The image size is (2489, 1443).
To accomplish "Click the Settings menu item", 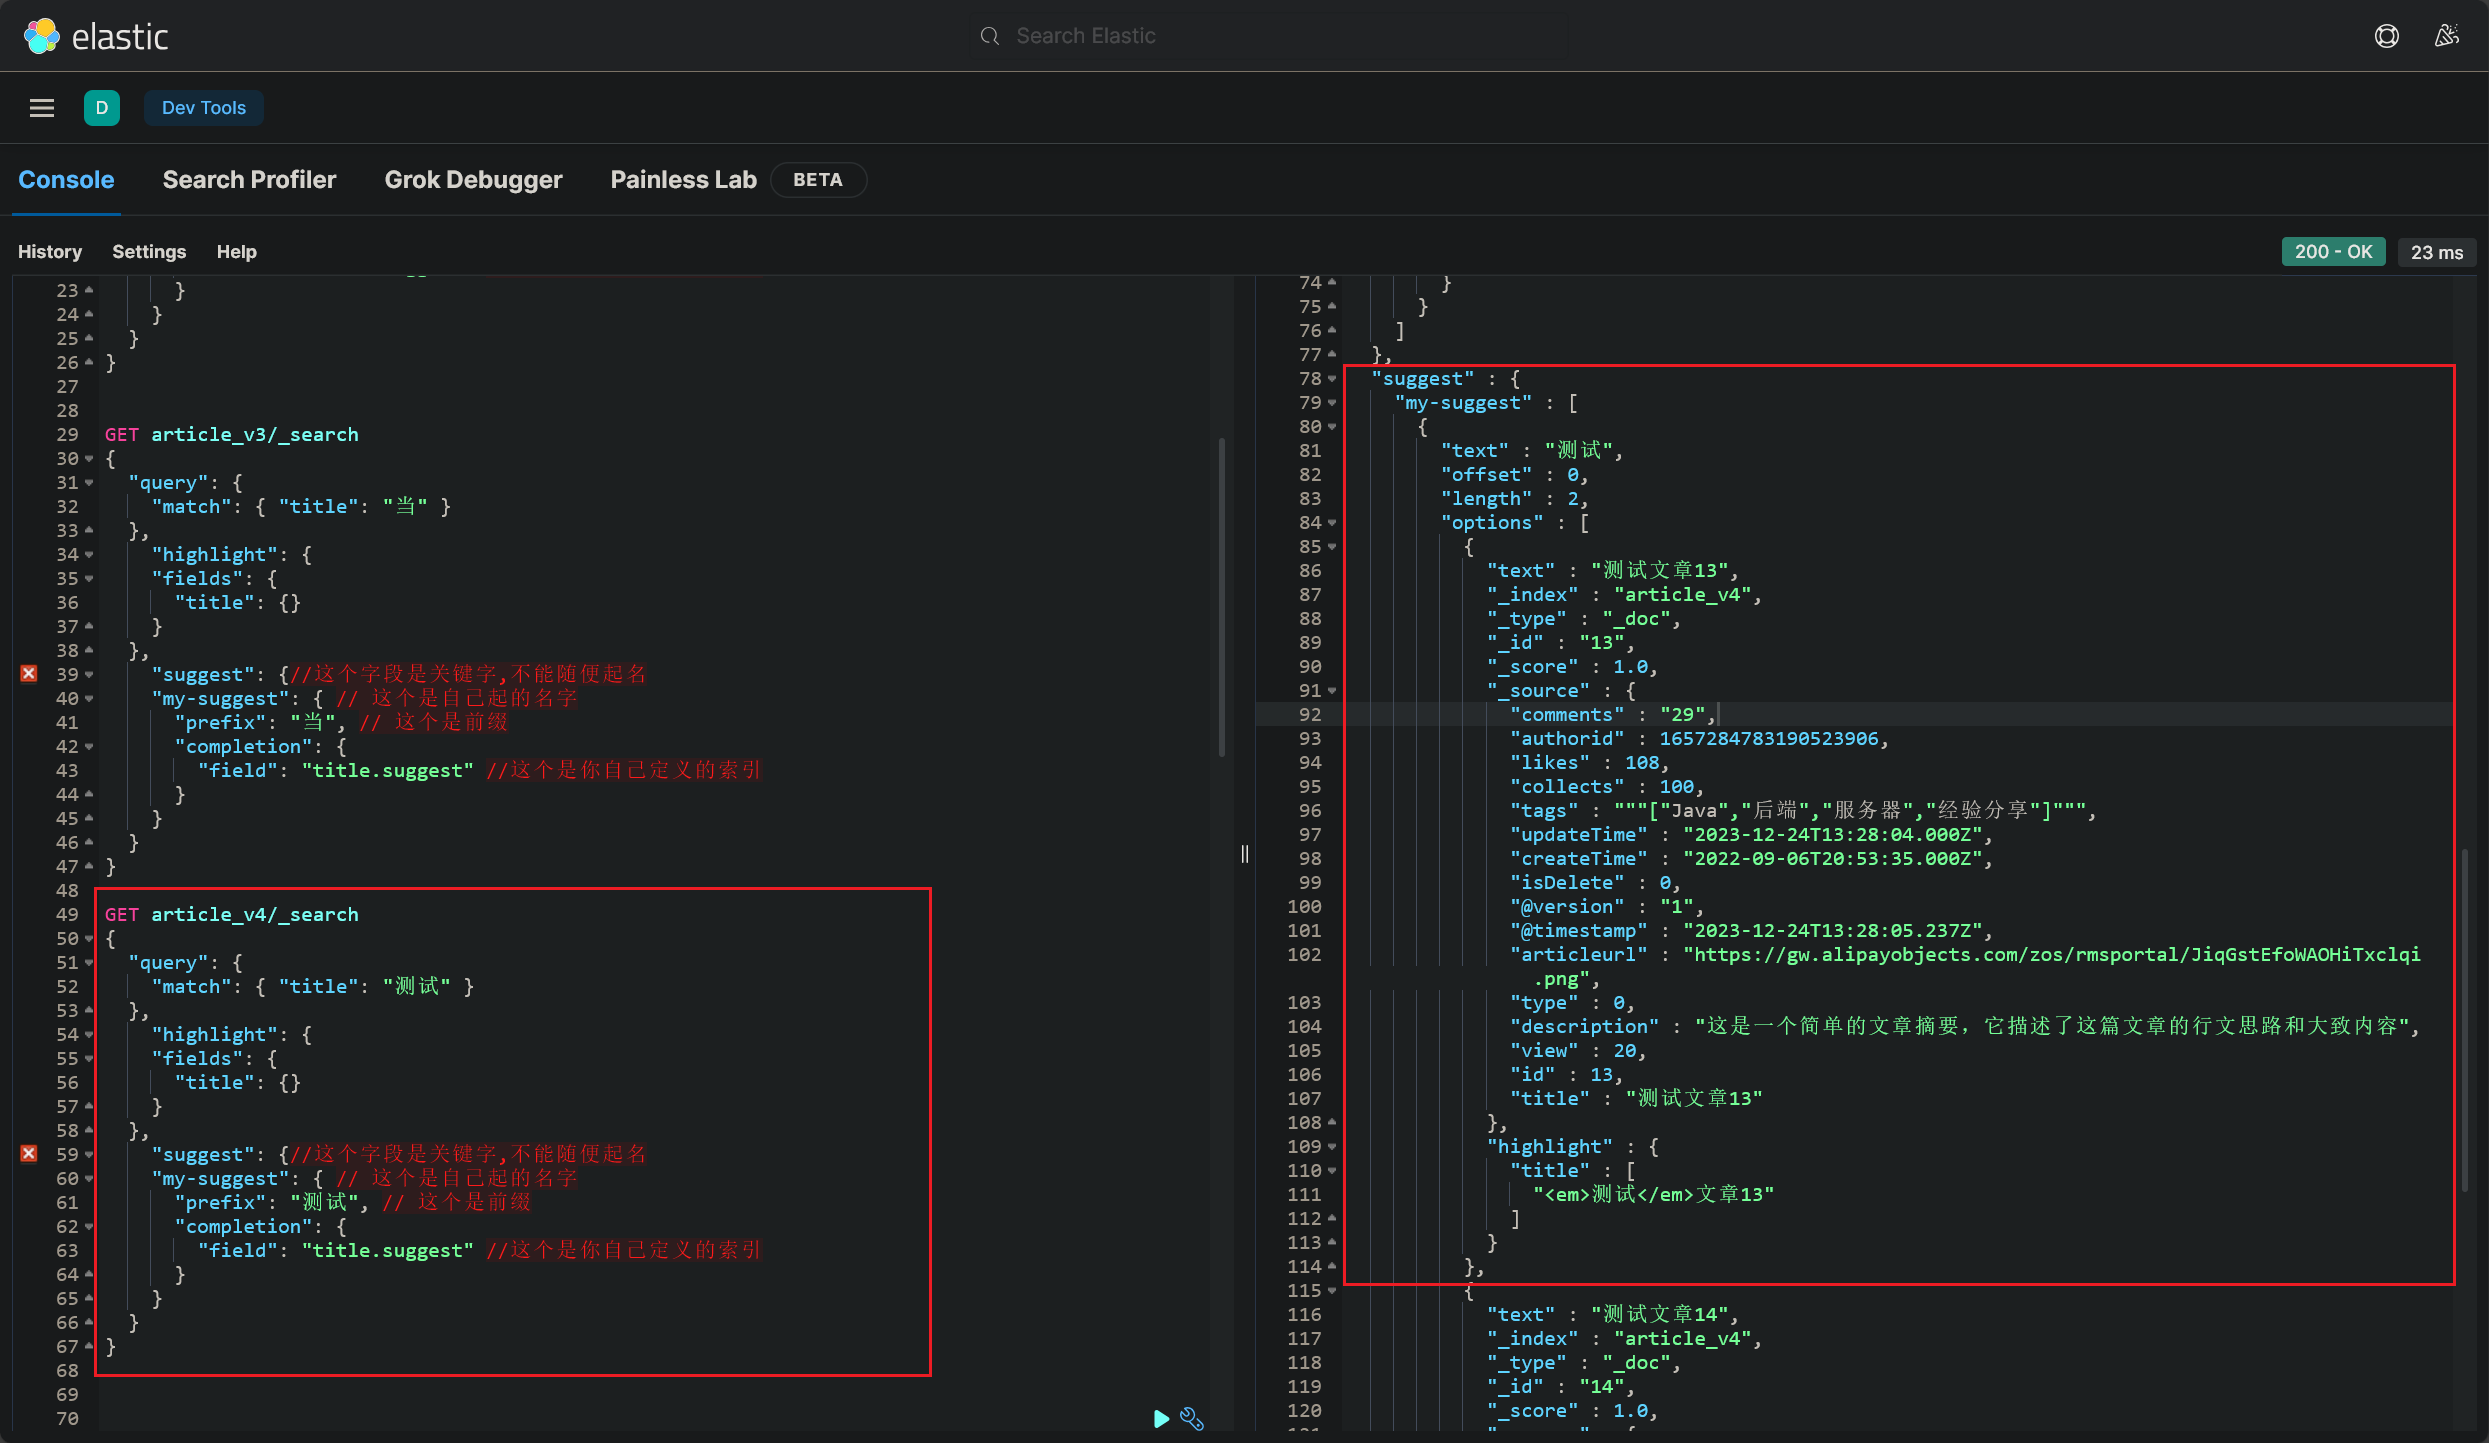I will click(x=149, y=251).
